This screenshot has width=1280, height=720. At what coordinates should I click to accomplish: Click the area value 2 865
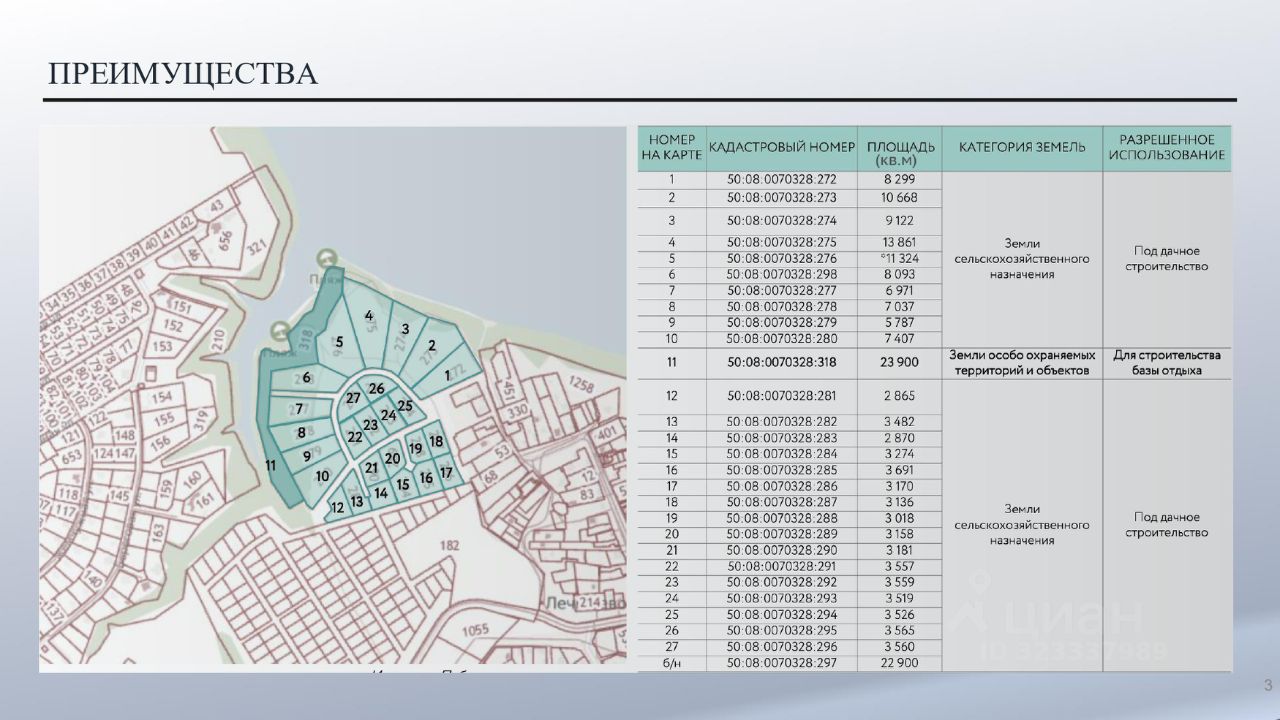click(x=900, y=396)
